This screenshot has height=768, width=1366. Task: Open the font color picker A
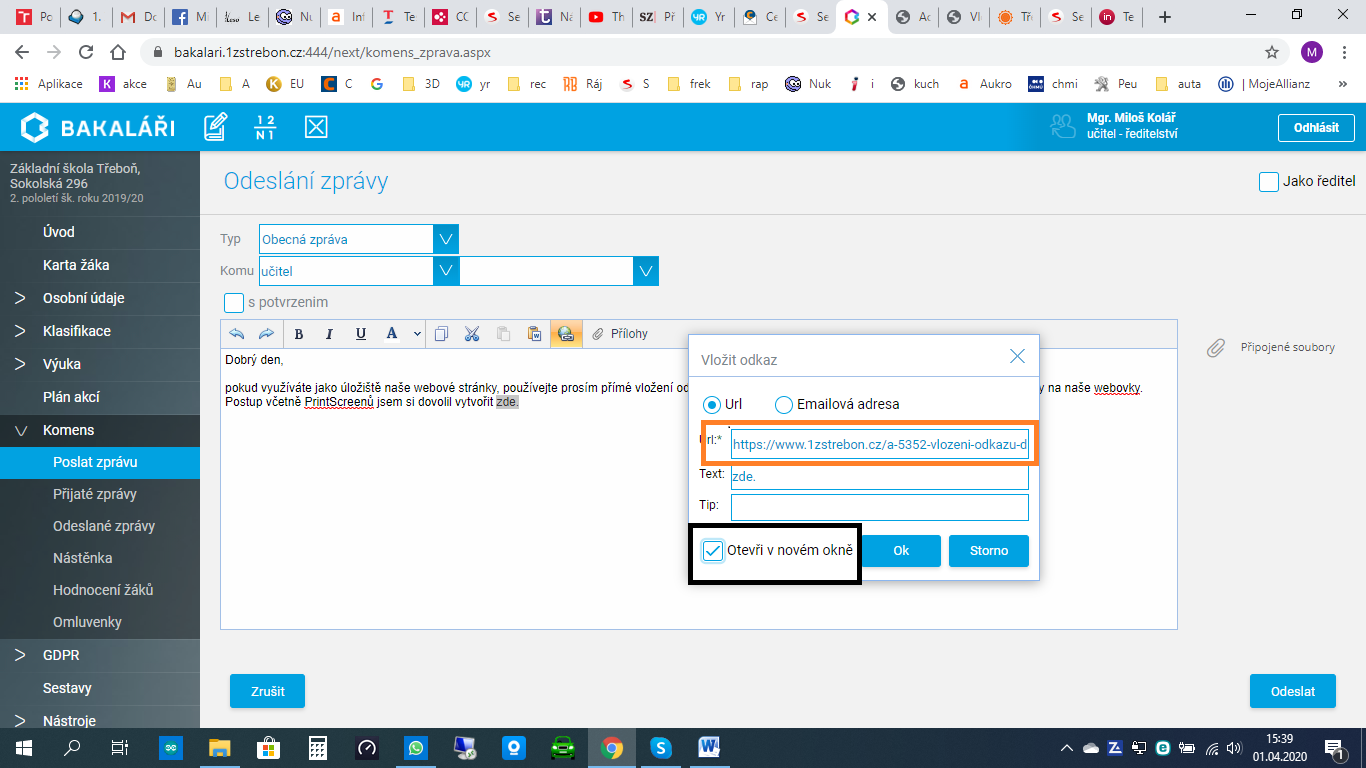pos(392,334)
